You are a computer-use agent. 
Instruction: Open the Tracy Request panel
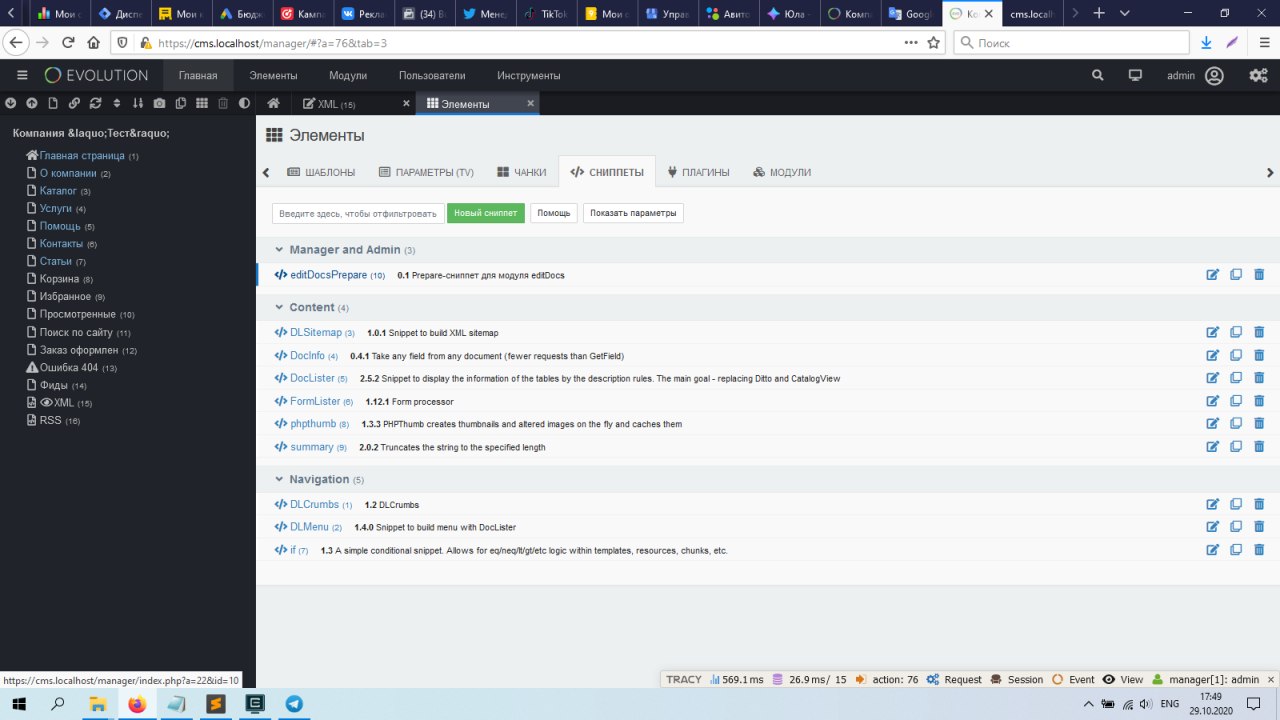[x=954, y=680]
